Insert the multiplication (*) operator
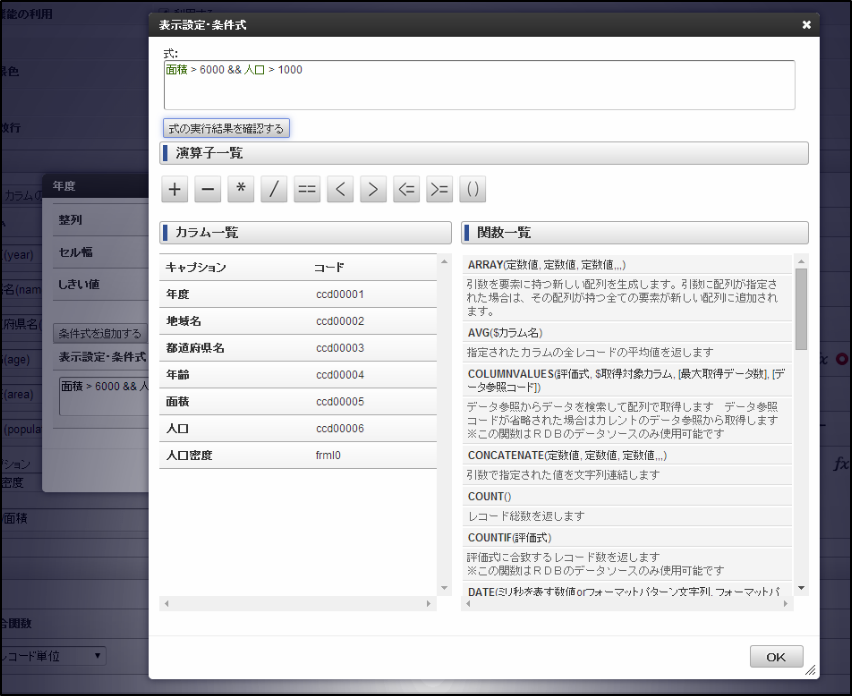852x696 pixels. (x=240, y=189)
